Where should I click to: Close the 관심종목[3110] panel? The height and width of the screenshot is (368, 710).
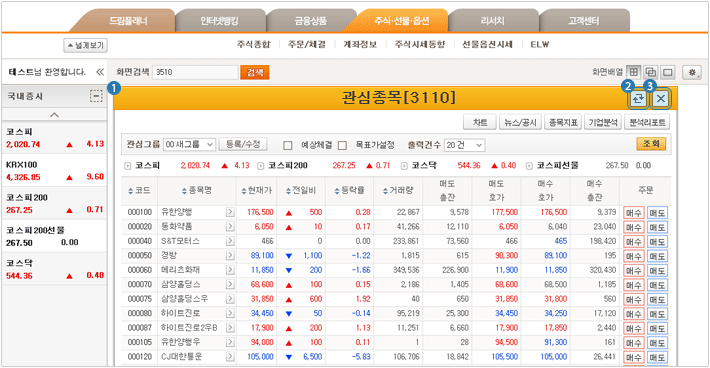pos(661,99)
